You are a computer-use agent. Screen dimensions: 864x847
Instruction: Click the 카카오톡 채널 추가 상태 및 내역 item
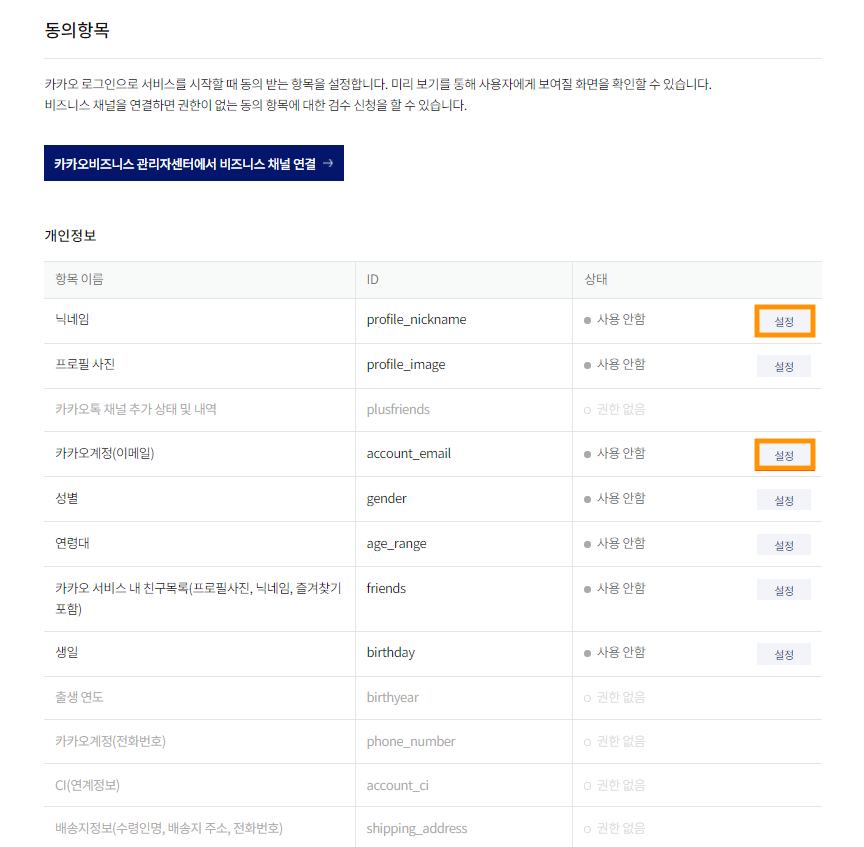pos(136,409)
